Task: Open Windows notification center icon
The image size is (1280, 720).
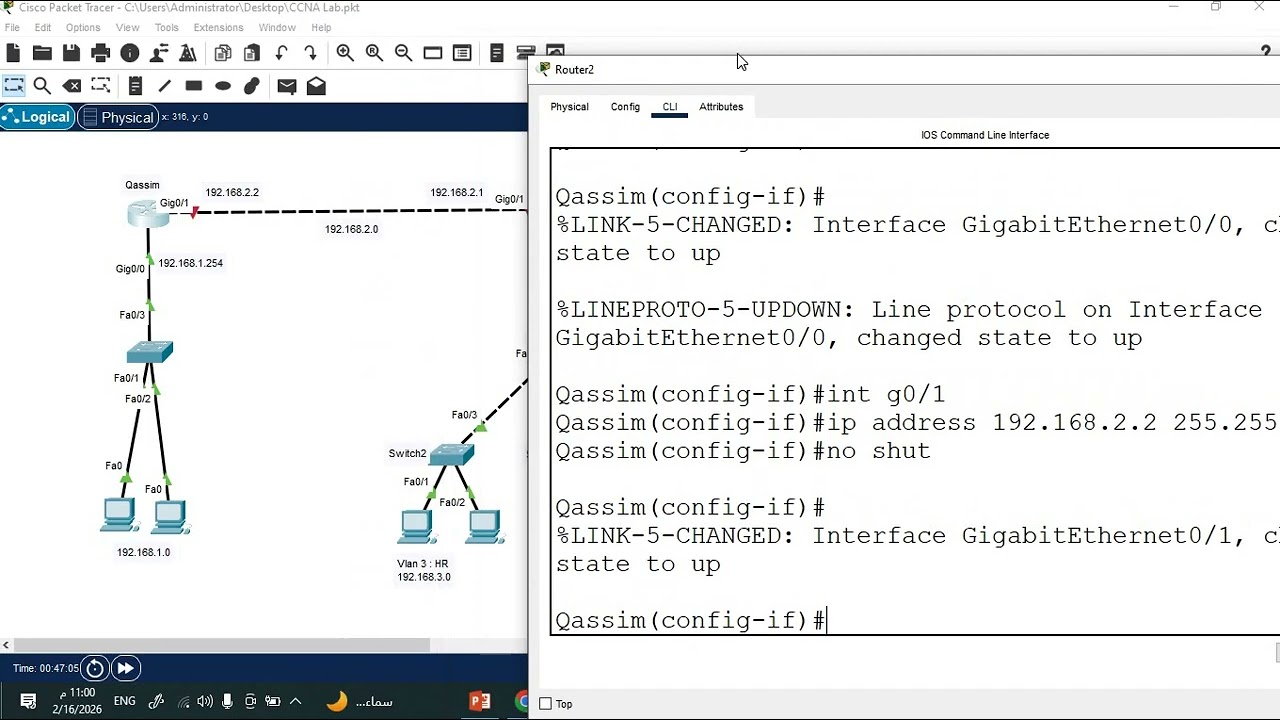Action: pyautogui.click(x=28, y=701)
